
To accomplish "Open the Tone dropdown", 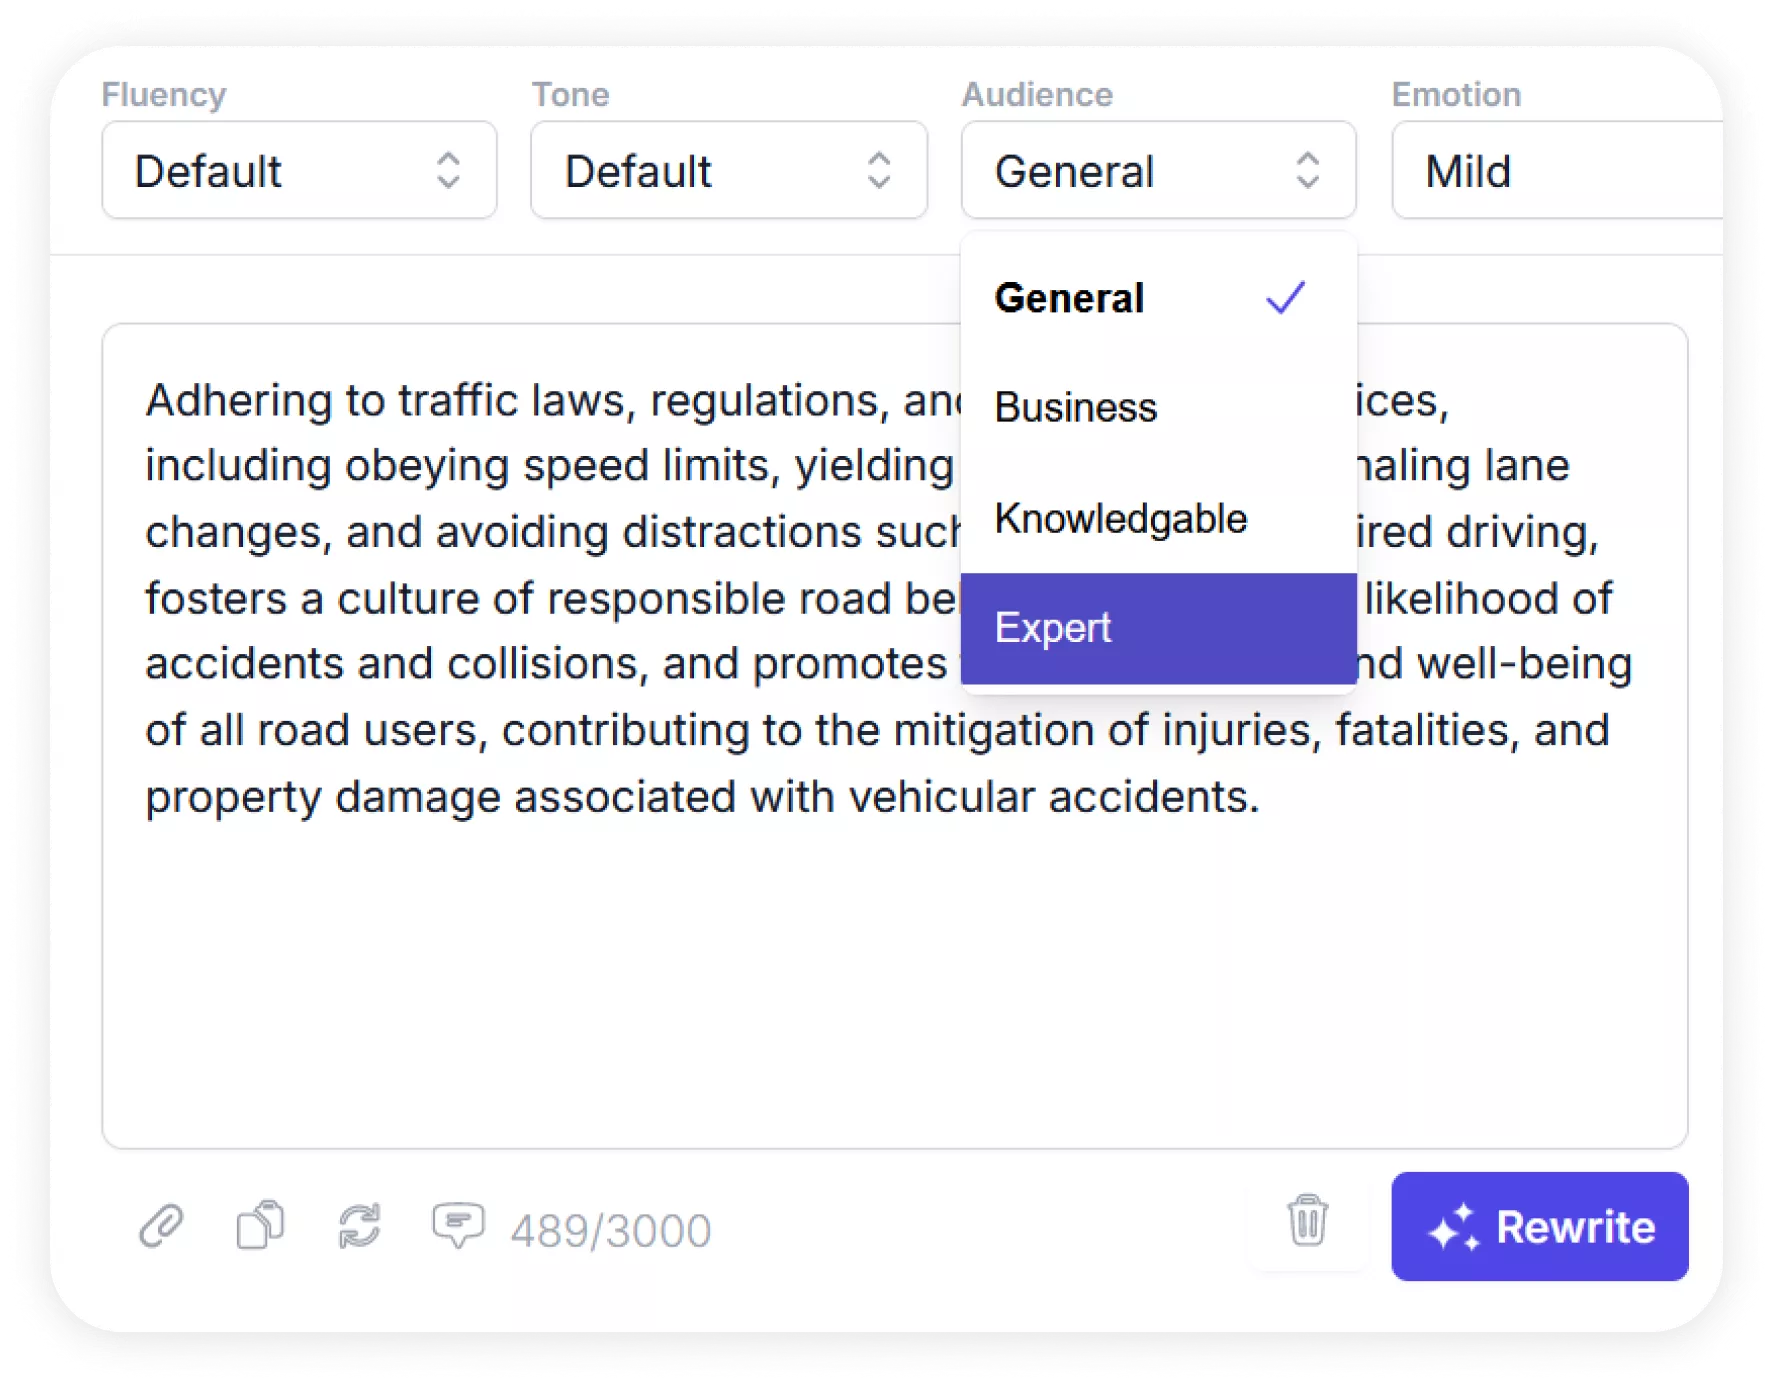I will 728,171.
